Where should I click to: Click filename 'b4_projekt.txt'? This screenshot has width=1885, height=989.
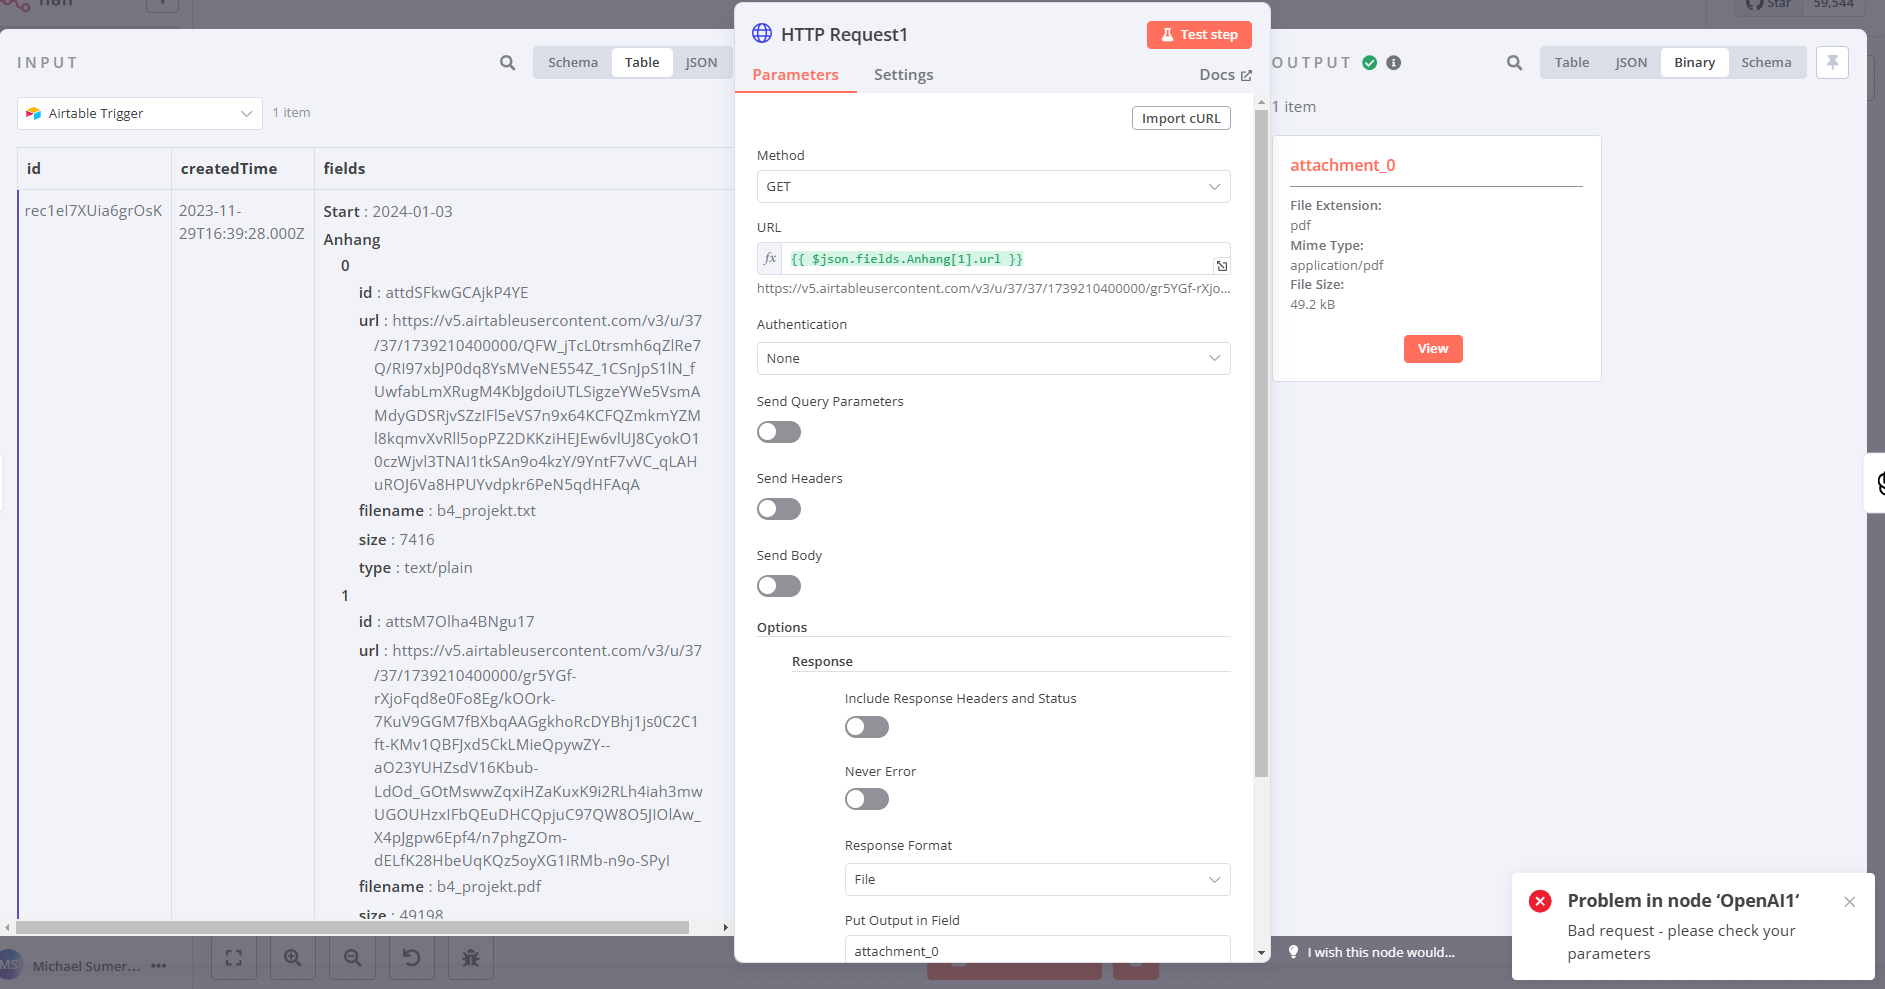click(486, 511)
